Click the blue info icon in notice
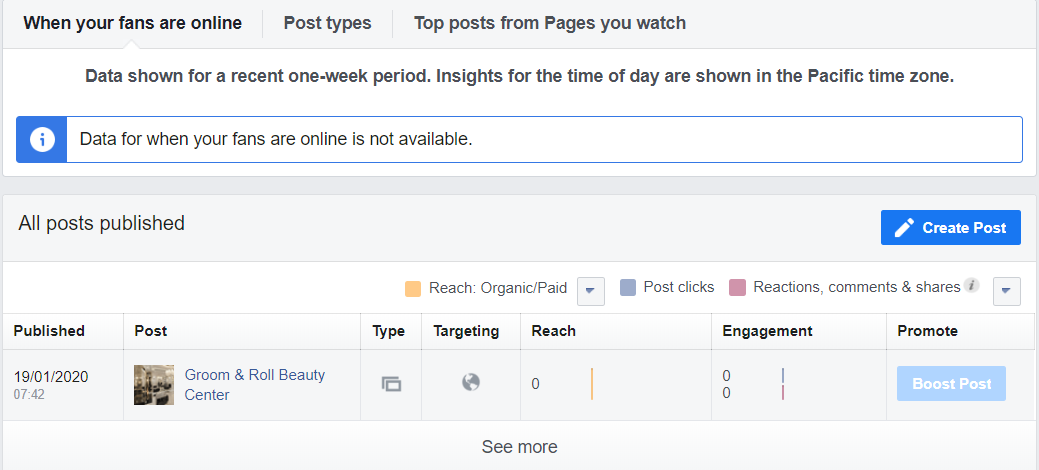 [42, 139]
